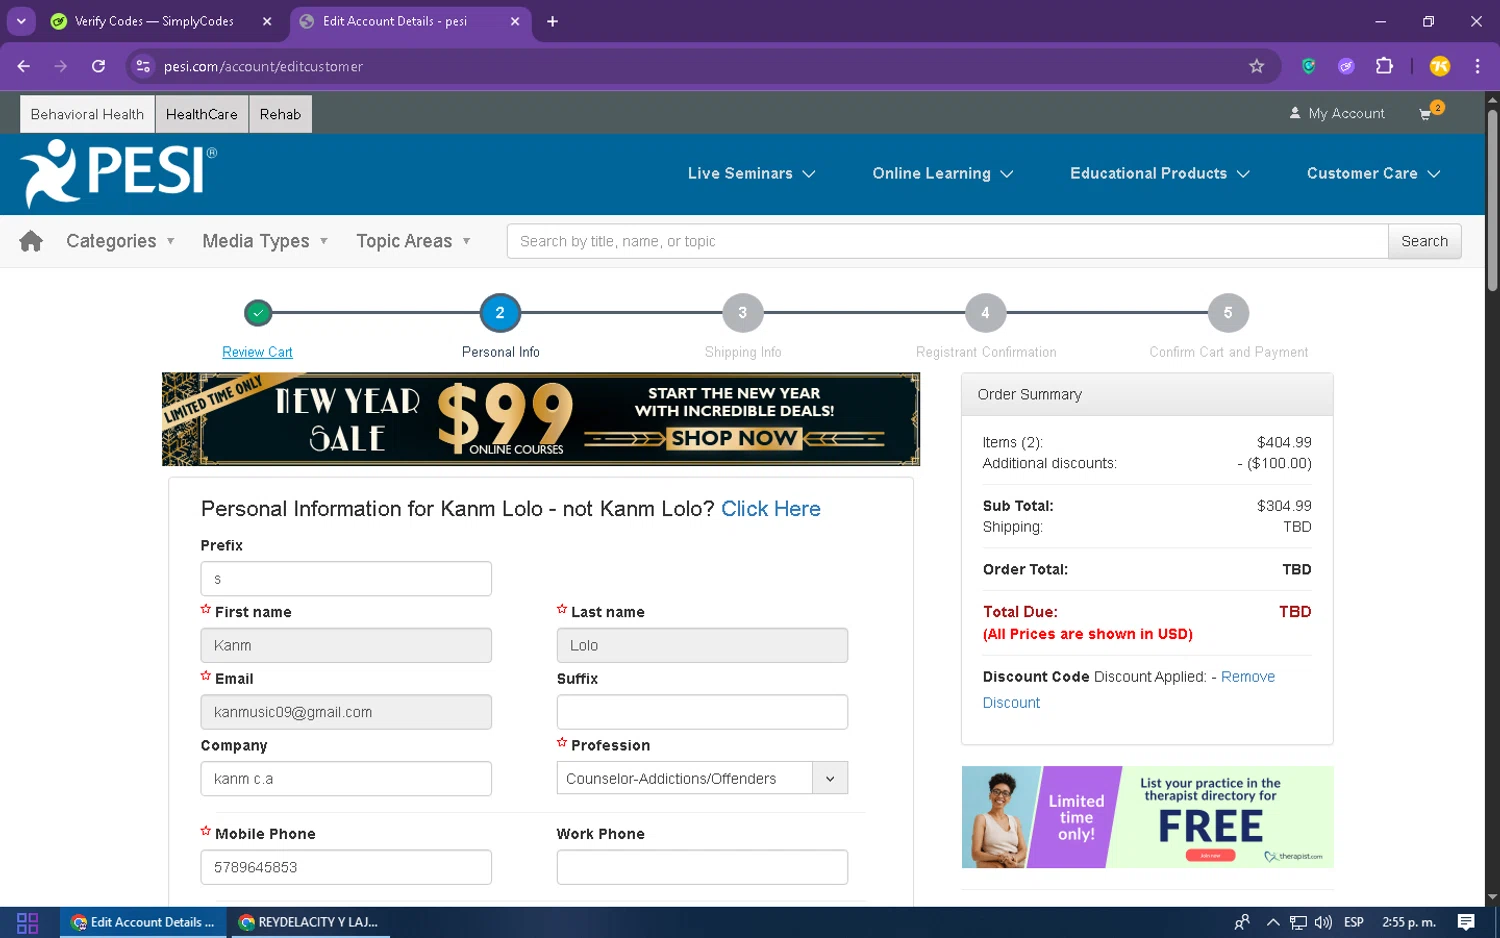Select the HealthCare tab
This screenshot has height=938, width=1500.
click(202, 114)
